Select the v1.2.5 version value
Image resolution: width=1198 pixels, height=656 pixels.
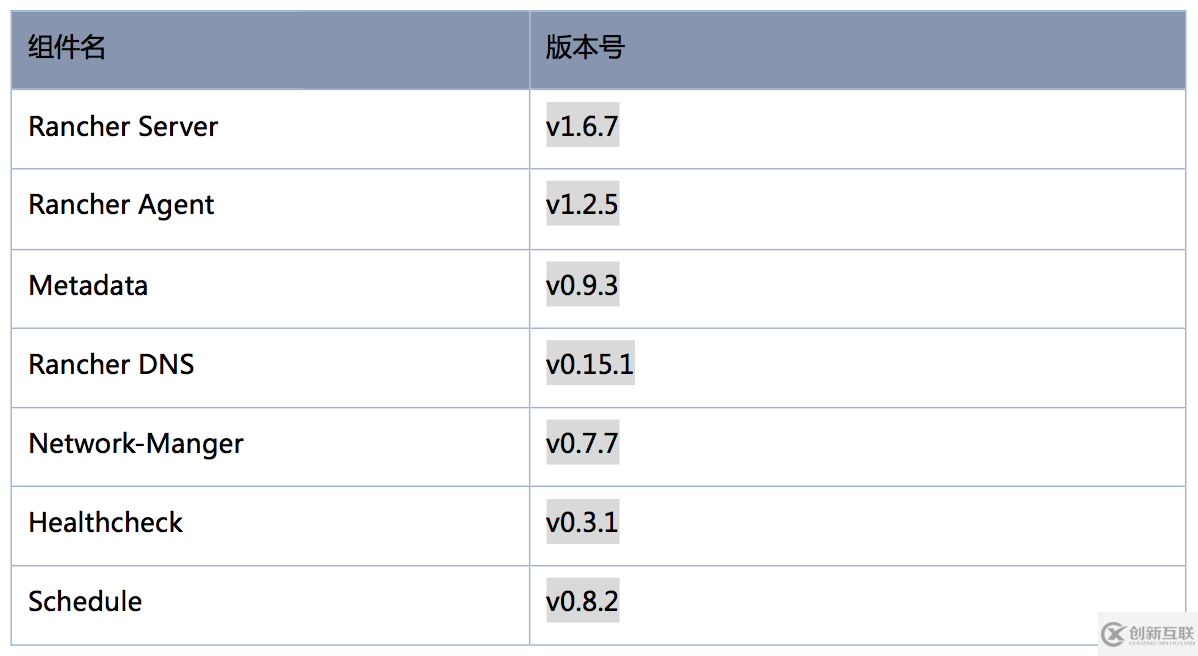582,205
